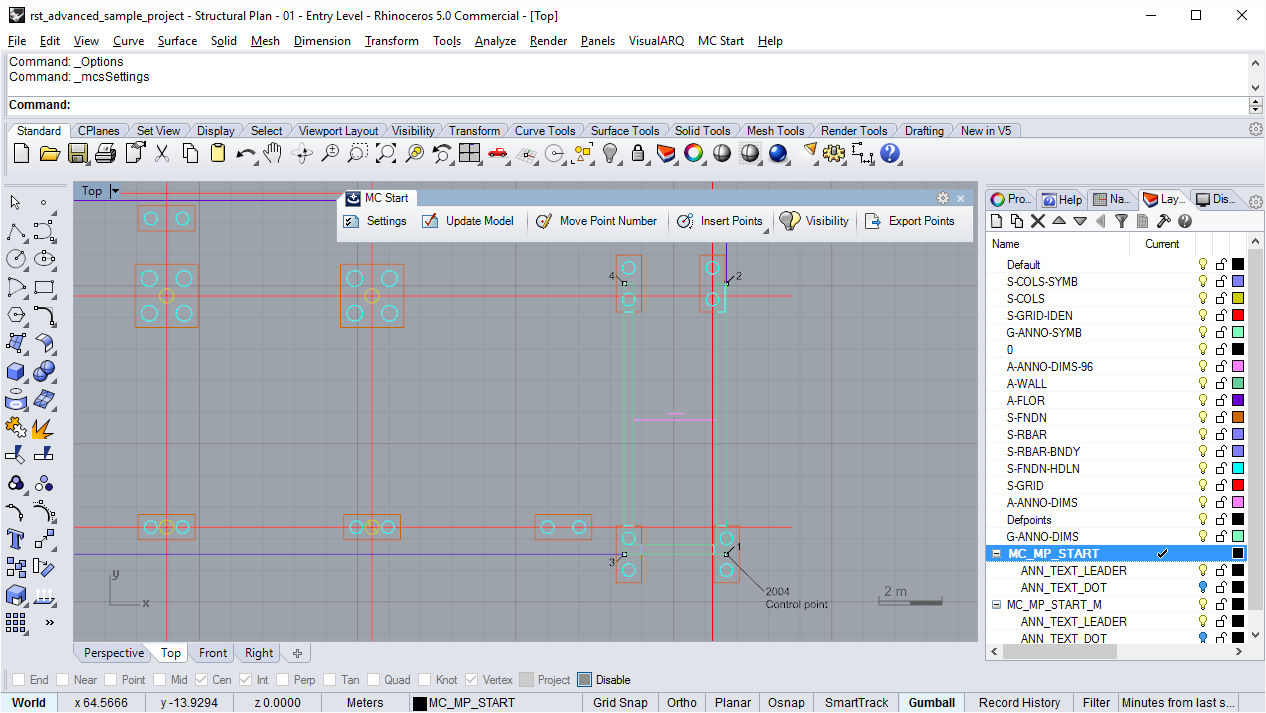This screenshot has width=1266, height=713.
Task: Click the Move Point Number button
Action: (x=597, y=221)
